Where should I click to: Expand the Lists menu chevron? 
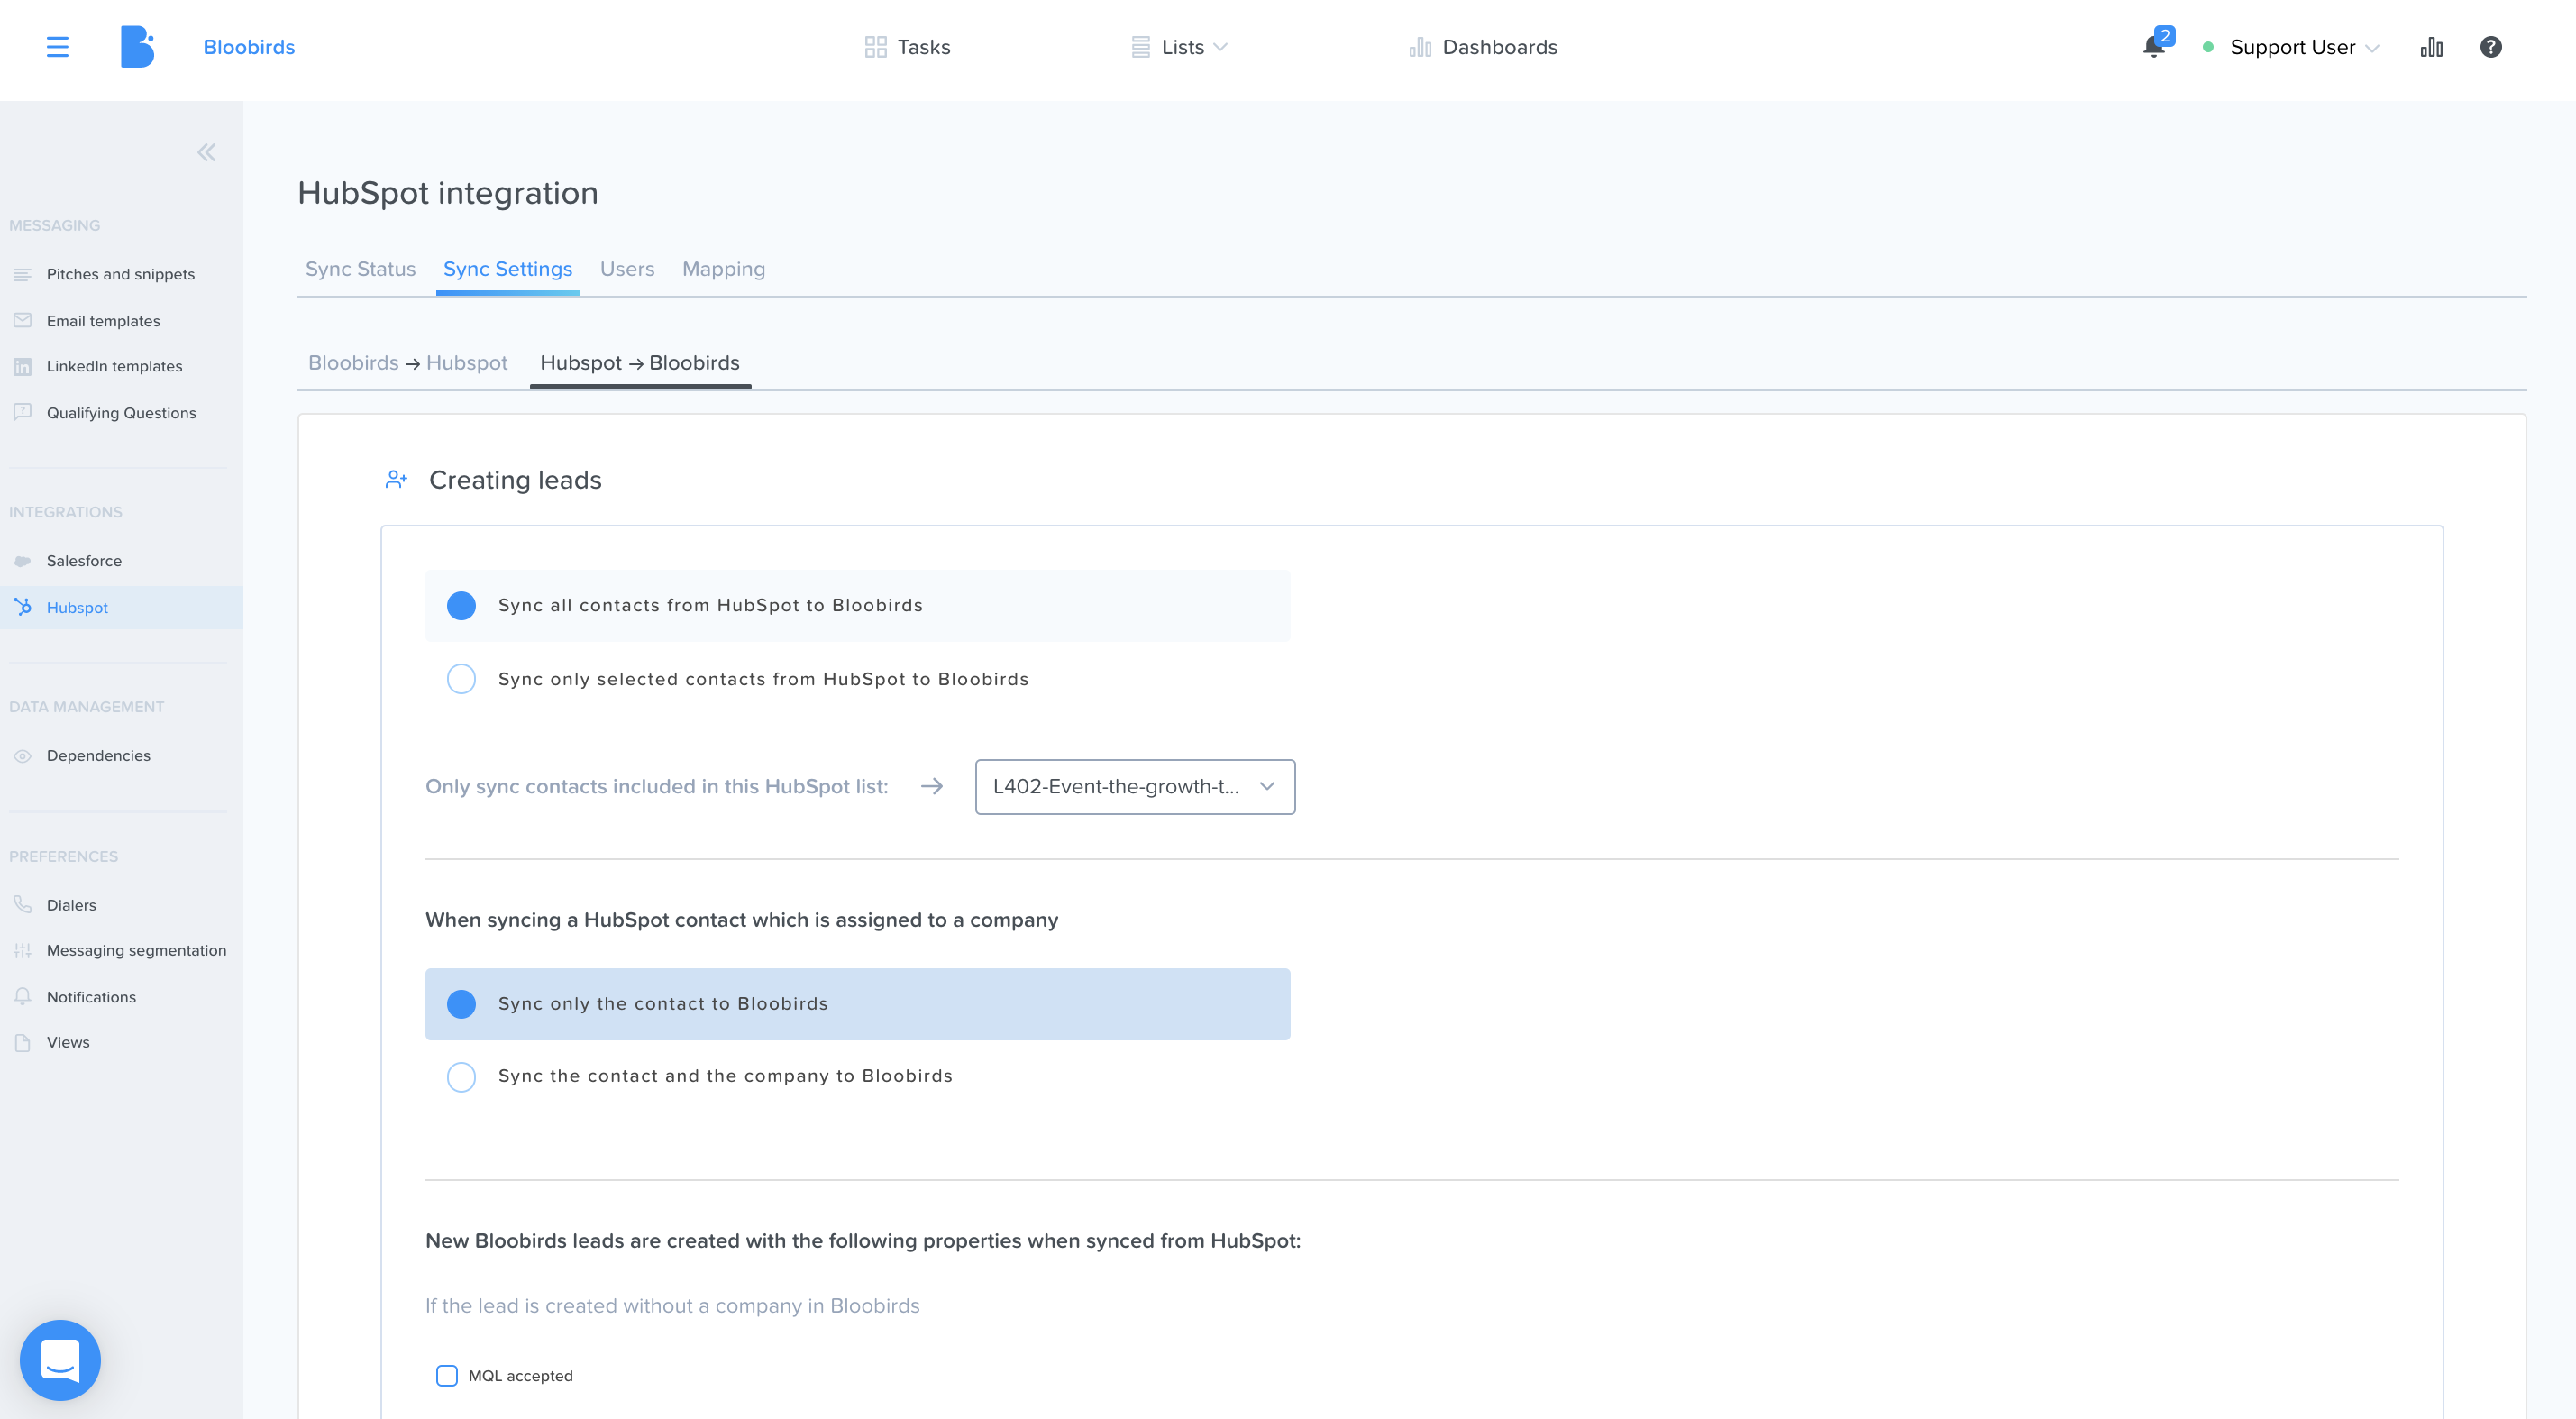tap(1220, 47)
